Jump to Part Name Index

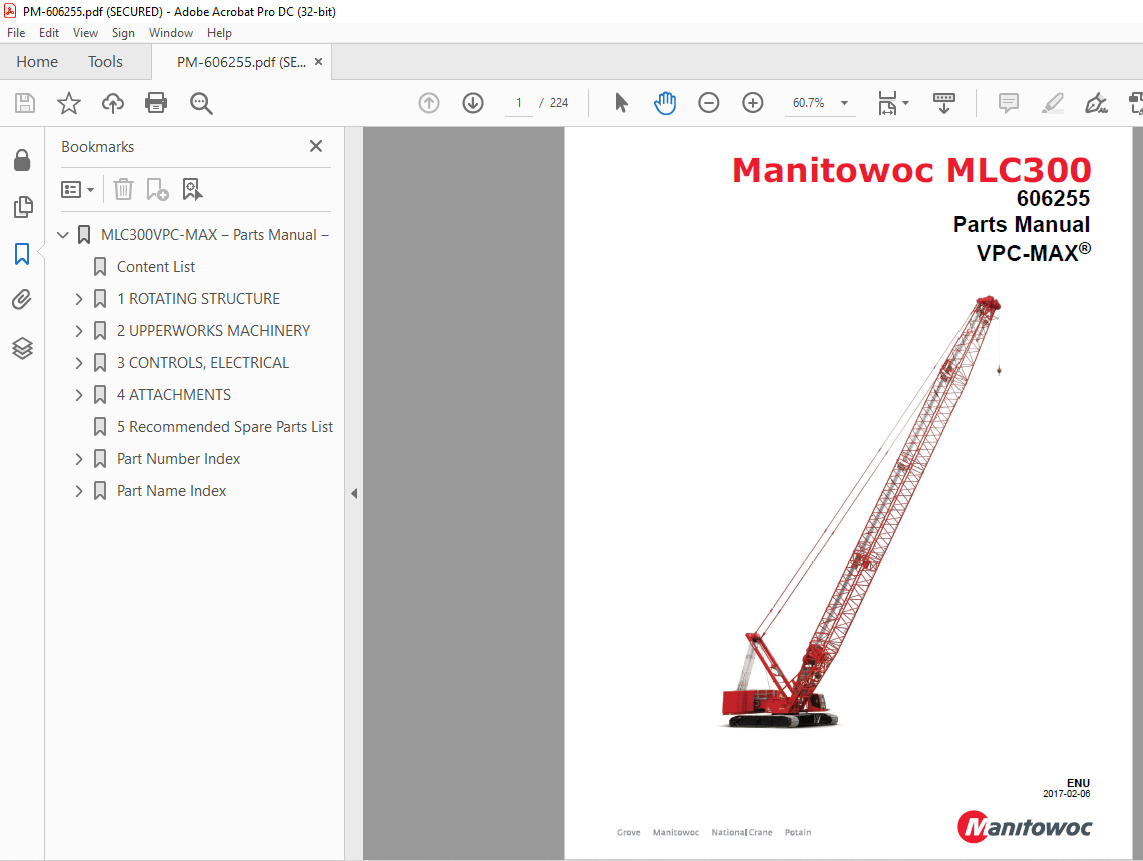click(x=171, y=491)
